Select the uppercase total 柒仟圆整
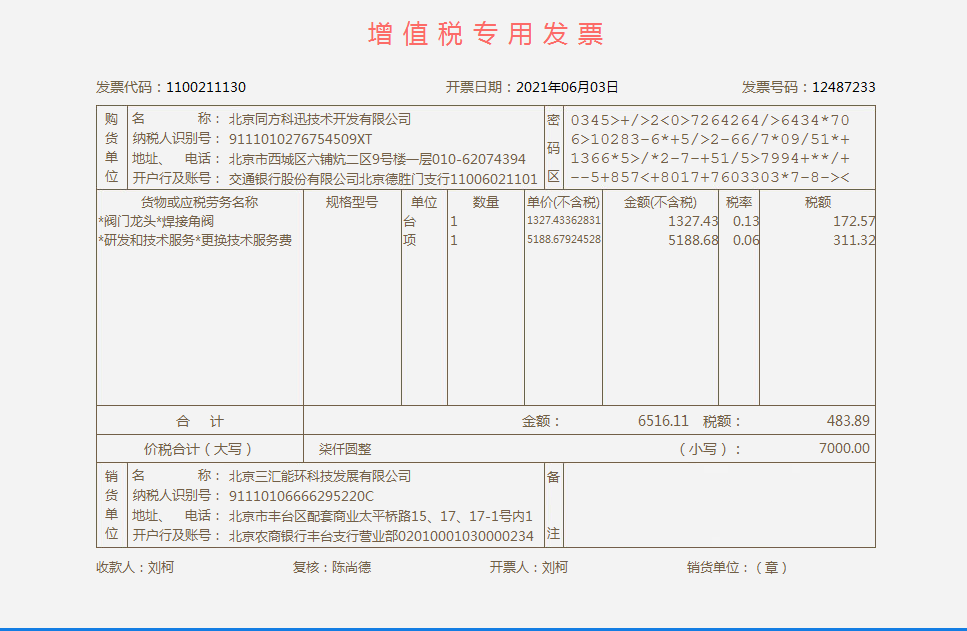This screenshot has width=967, height=631. 345,449
